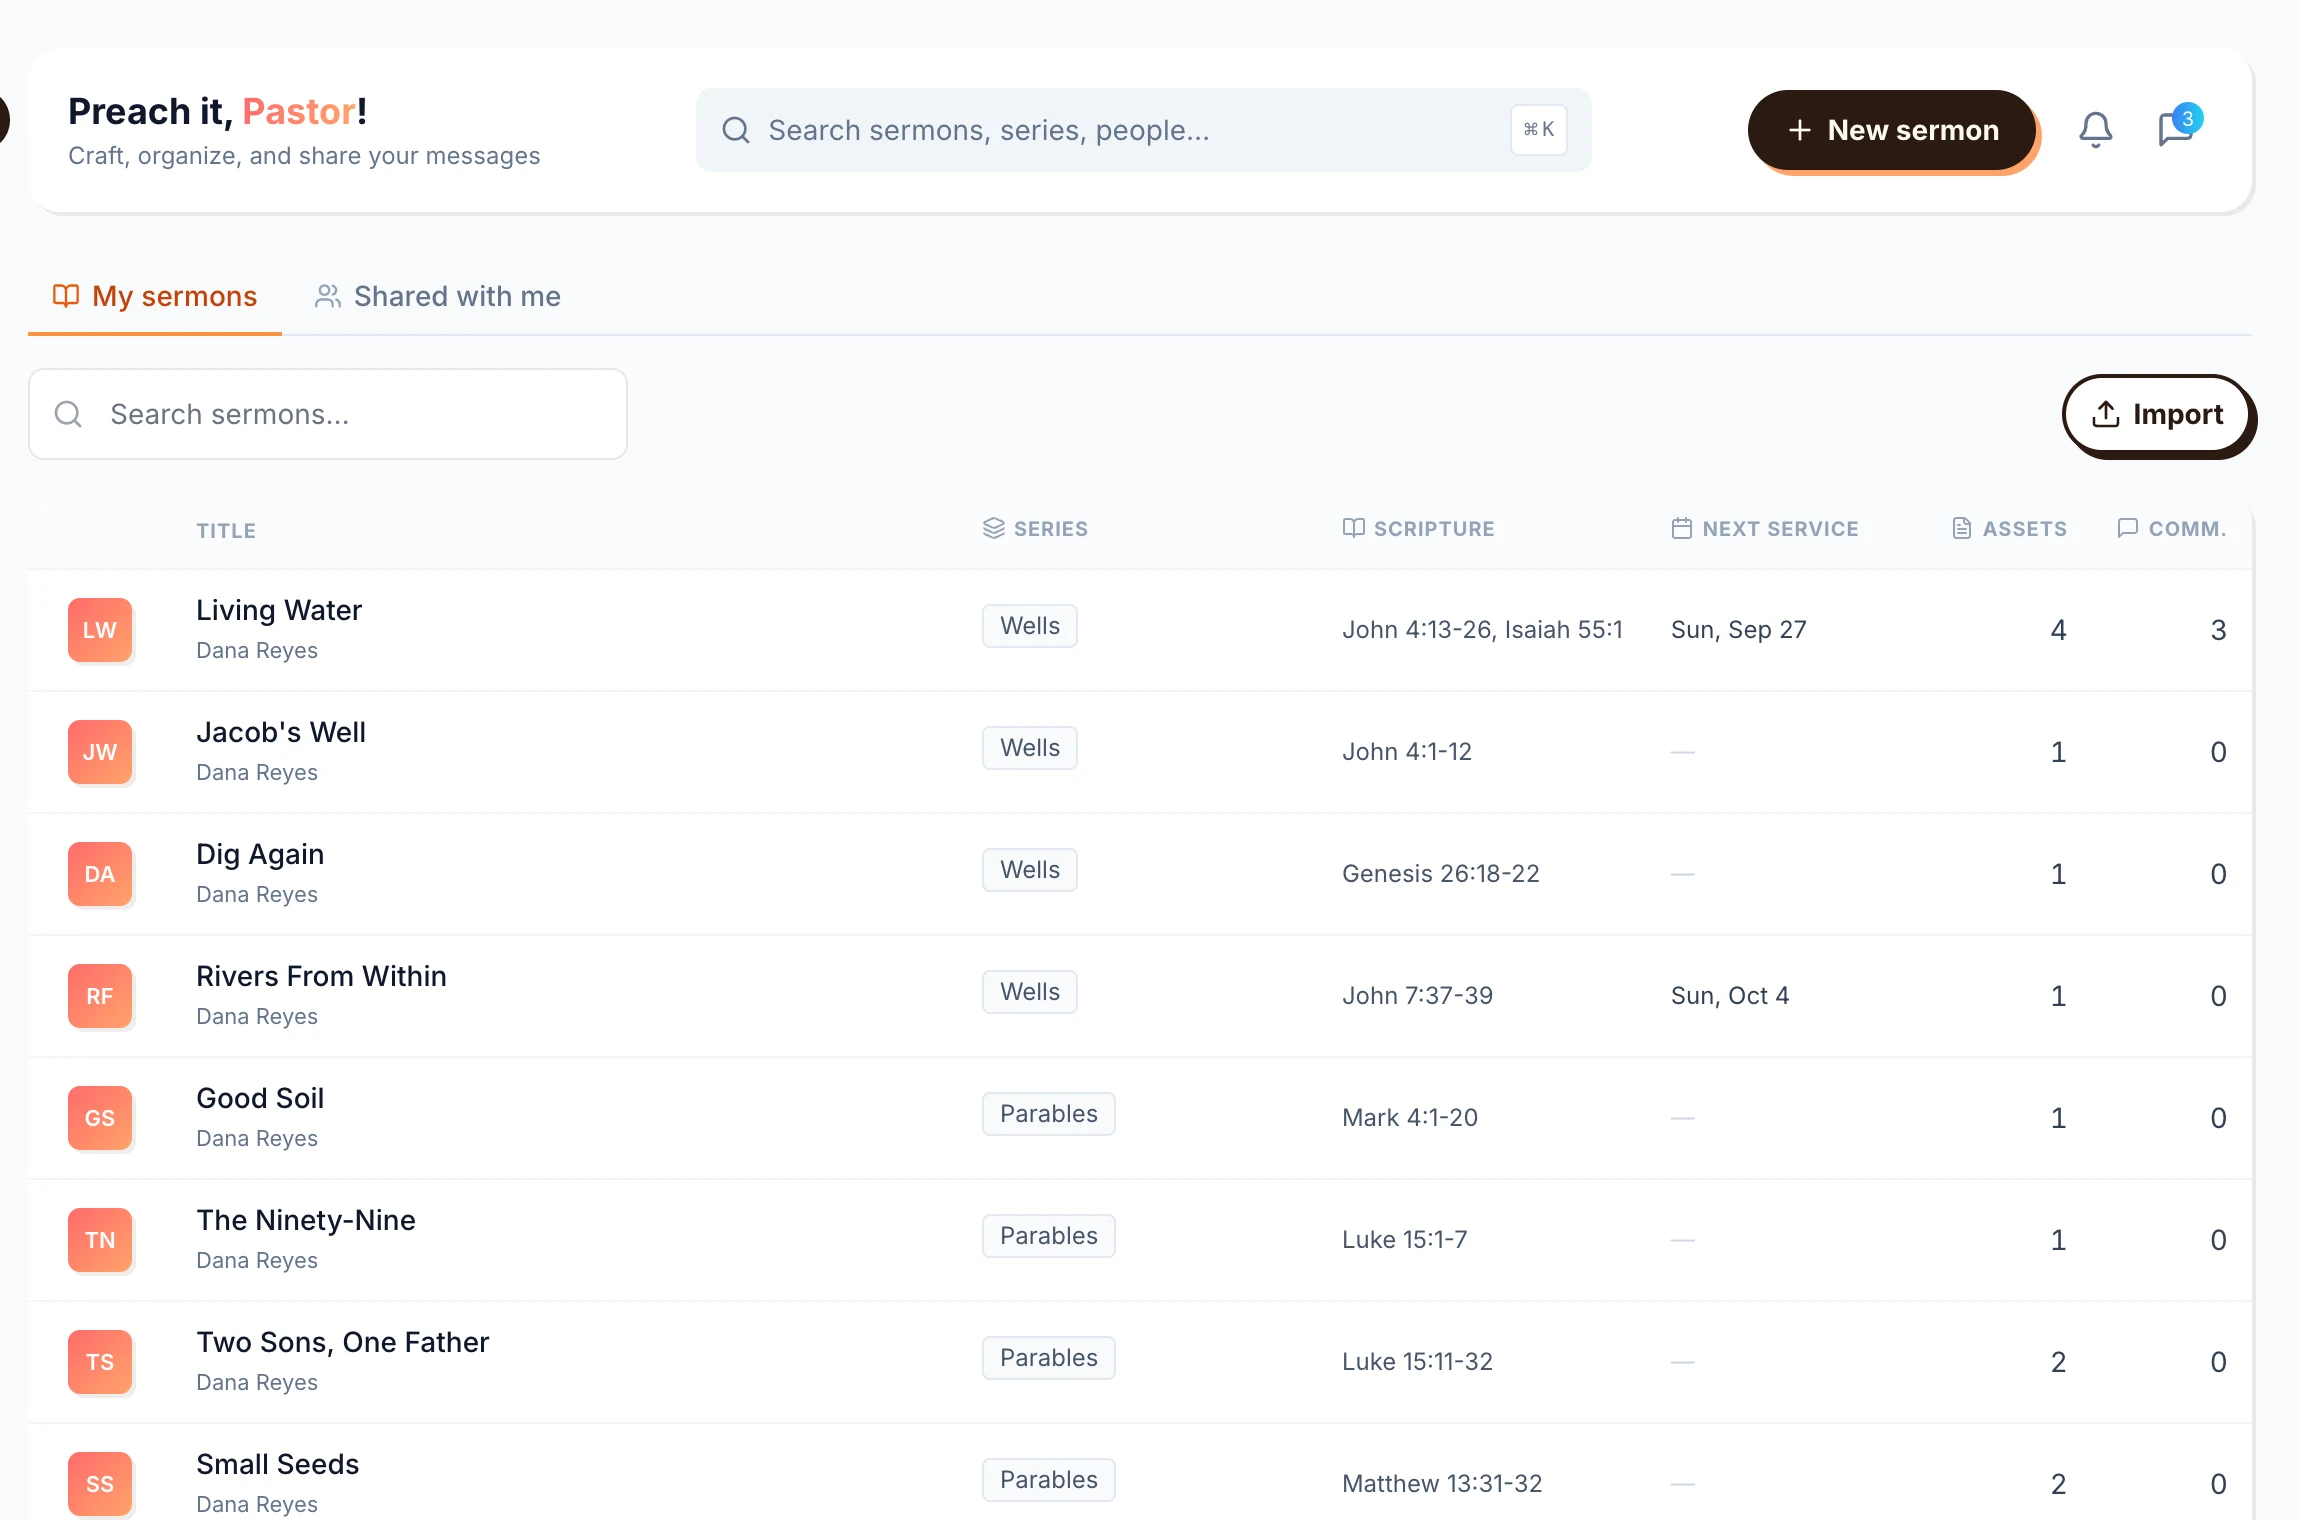Viewport: 2300px width, 1520px height.
Task: Click the Parables tag on Good Soil row
Action: pos(1049,1114)
